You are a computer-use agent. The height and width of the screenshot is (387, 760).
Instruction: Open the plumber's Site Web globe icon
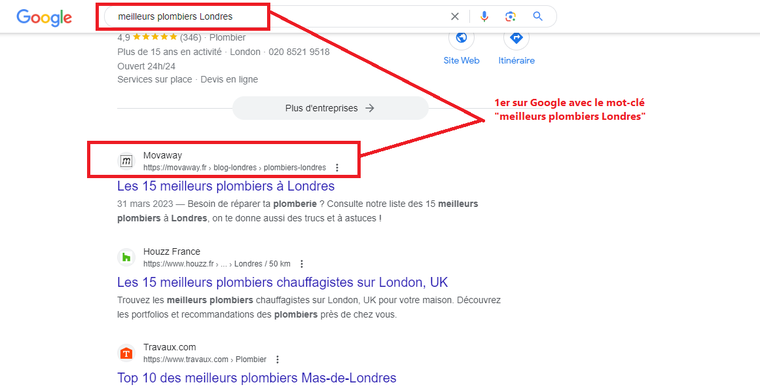tap(461, 38)
